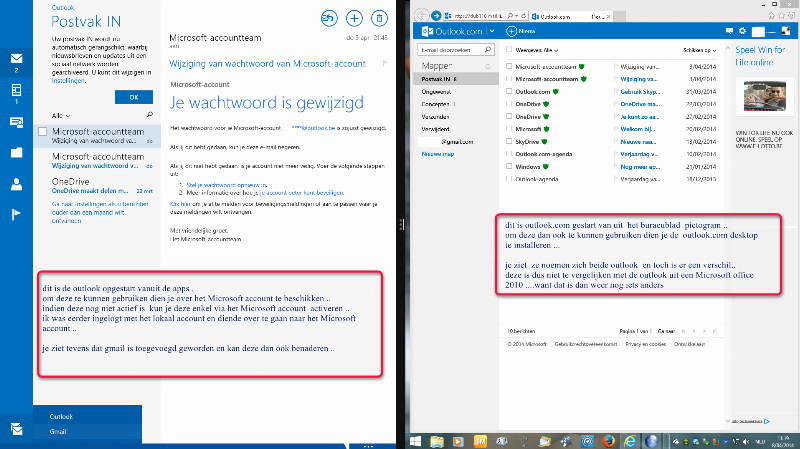
Task: Open a new tab in Internet Explorer
Action: coord(619,17)
